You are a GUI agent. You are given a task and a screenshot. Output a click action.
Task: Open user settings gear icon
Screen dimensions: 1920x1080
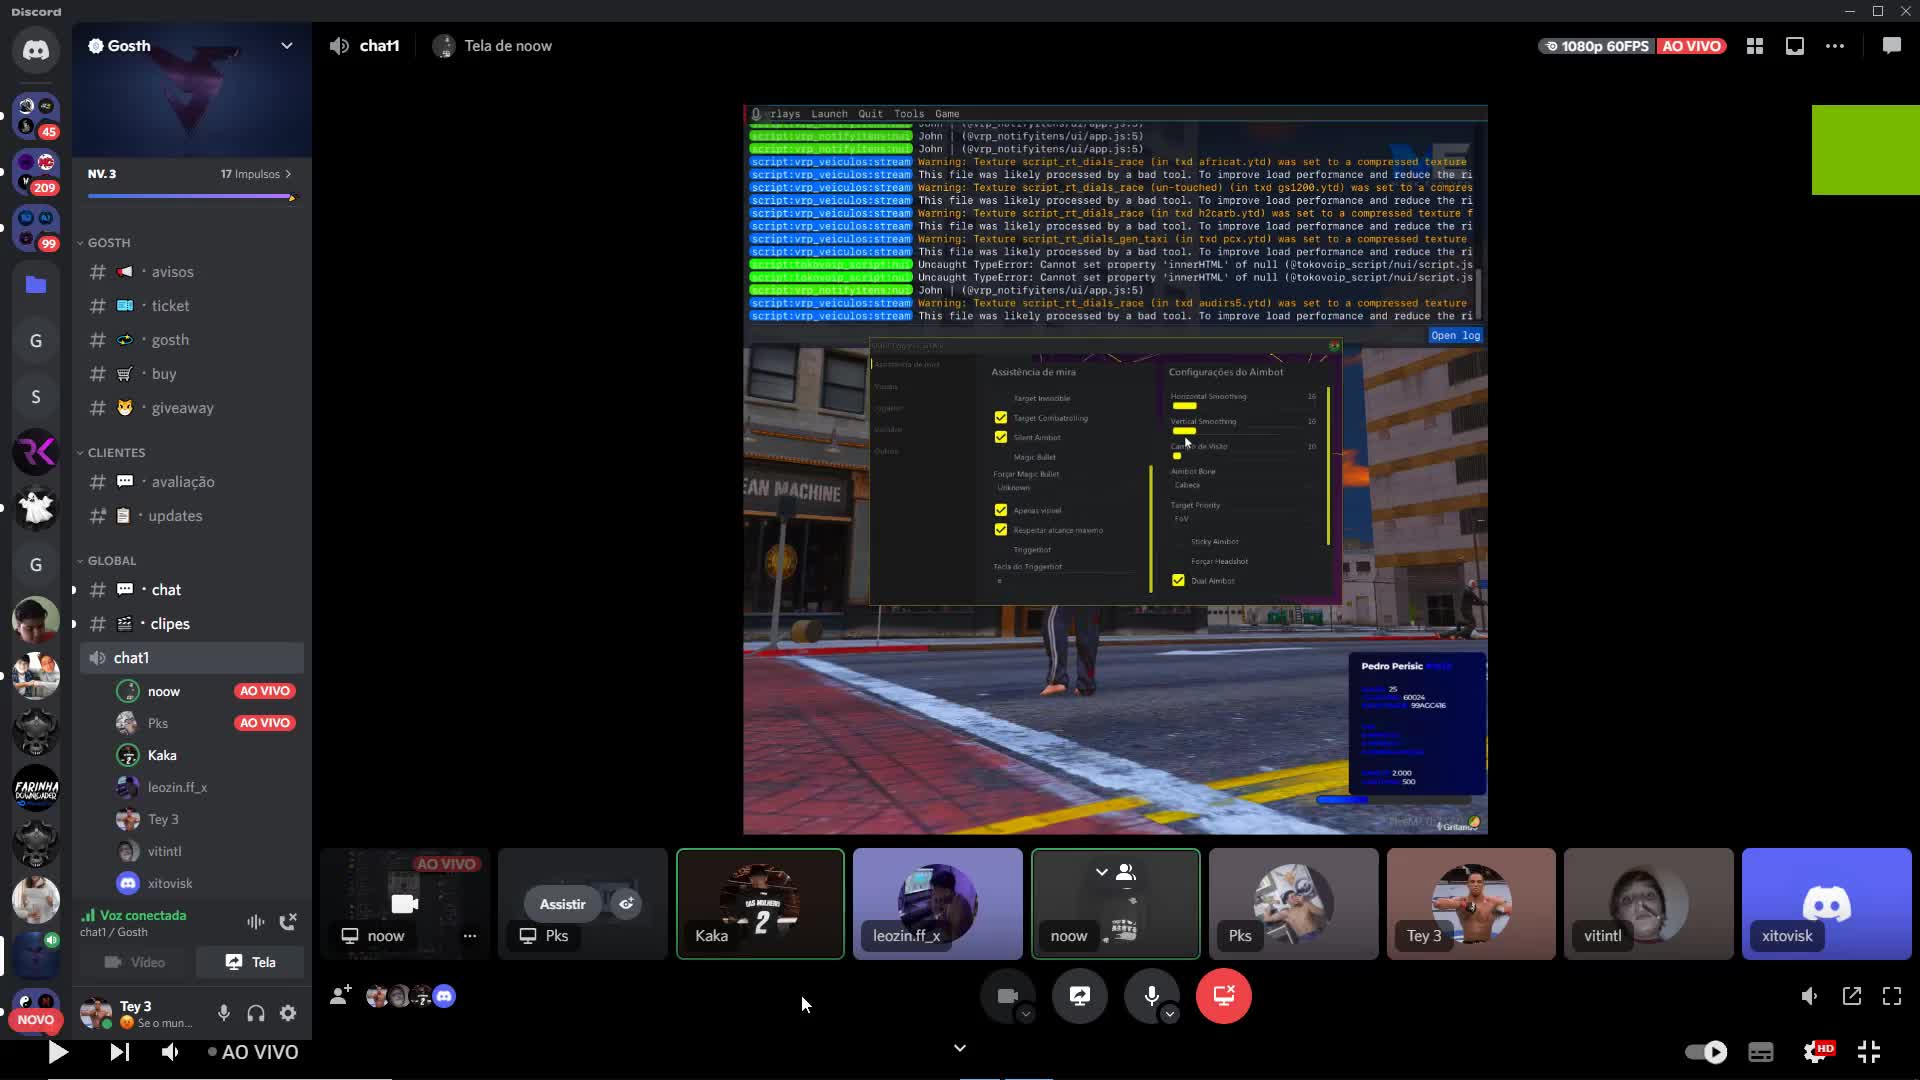[x=288, y=1013]
